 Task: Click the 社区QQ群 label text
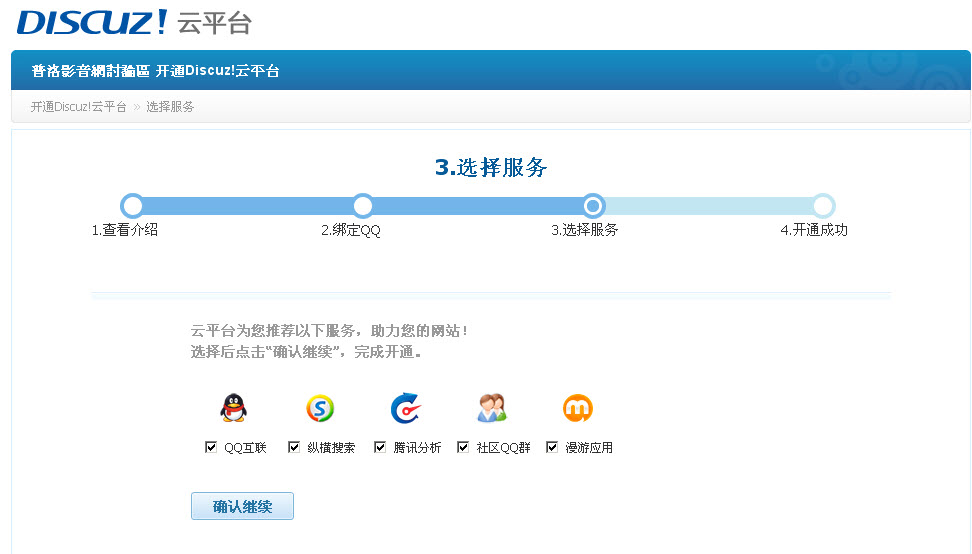[x=503, y=447]
